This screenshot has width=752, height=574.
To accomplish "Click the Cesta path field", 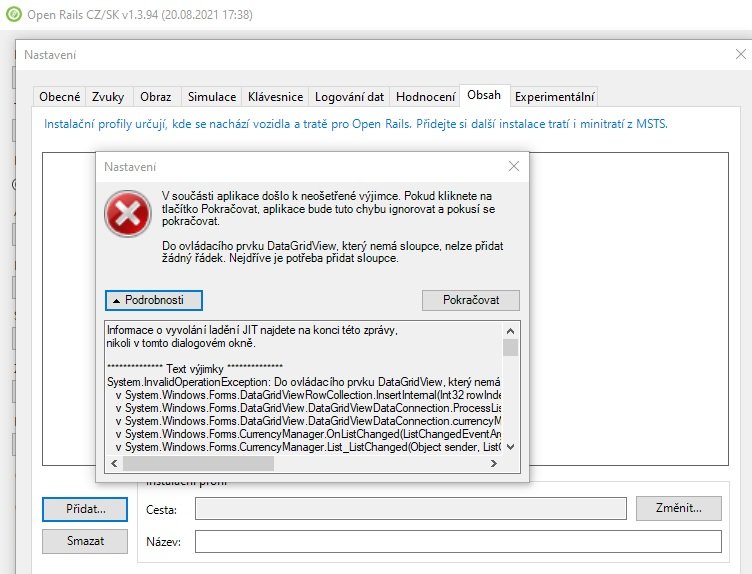I will (x=411, y=509).
